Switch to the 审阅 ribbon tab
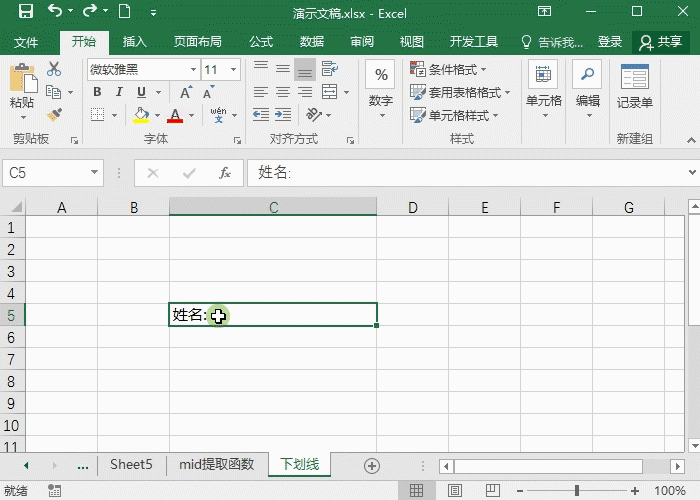Screen dimensions: 700x500 (x=362, y=42)
